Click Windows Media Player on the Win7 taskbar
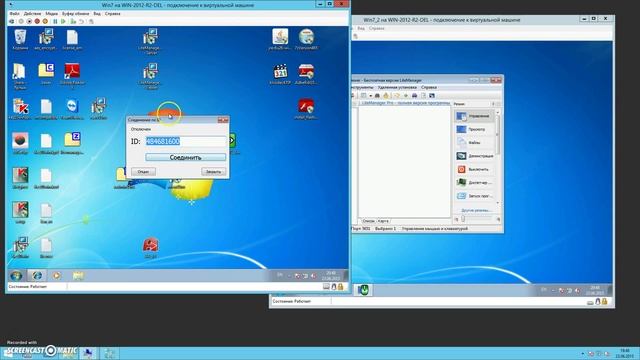Viewport: 640px width, 360px height. [57, 276]
